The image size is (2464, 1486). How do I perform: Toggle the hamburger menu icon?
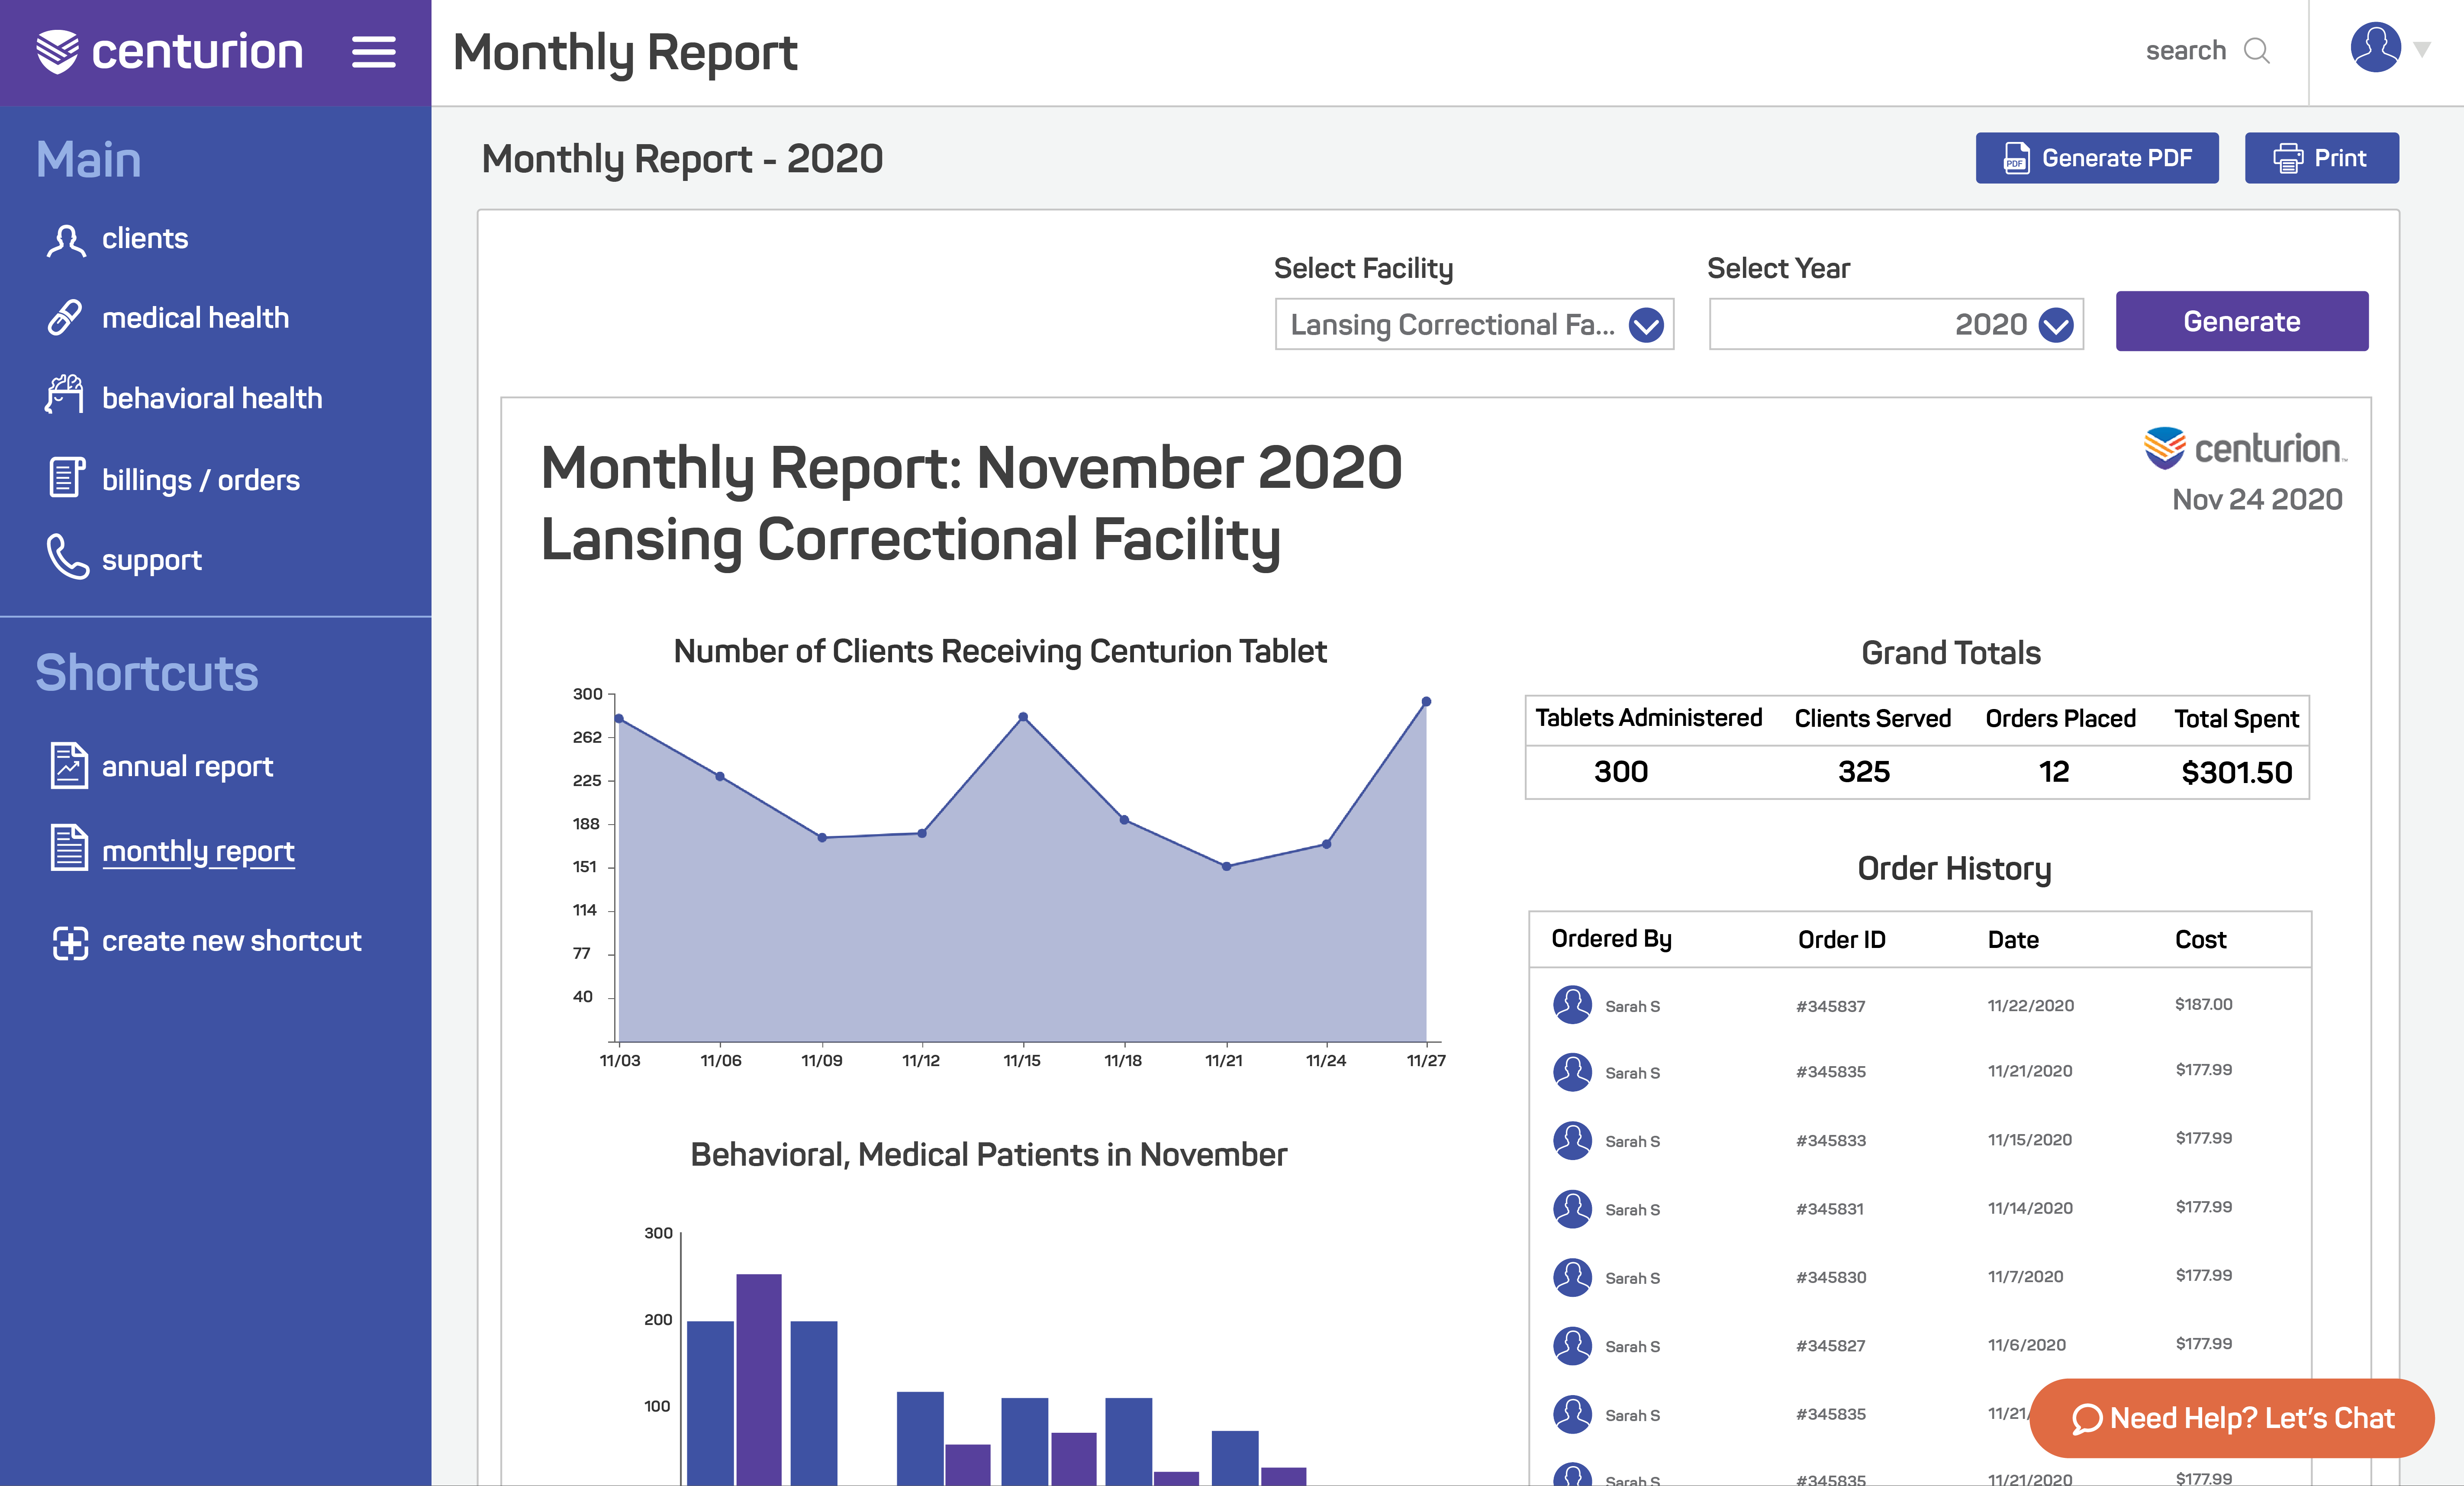373,52
